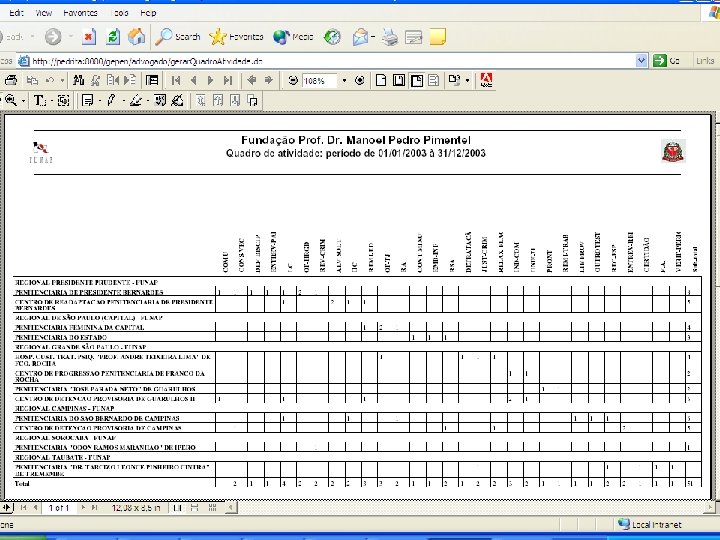
Task: Click the page number field 1 of 1
Action: pos(59,508)
